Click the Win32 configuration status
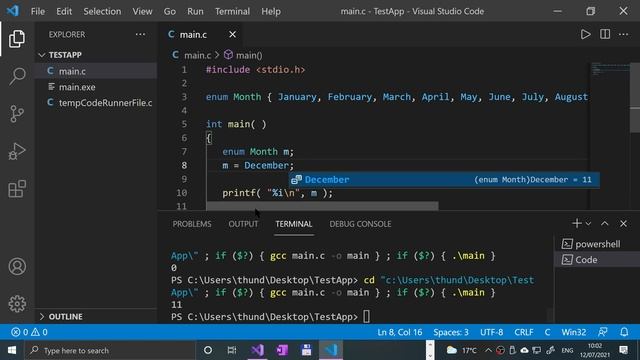 [573, 332]
